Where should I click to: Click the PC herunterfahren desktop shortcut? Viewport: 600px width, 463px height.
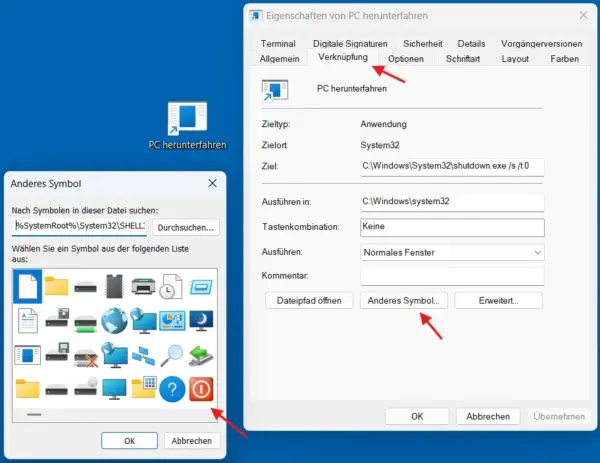tap(188, 126)
